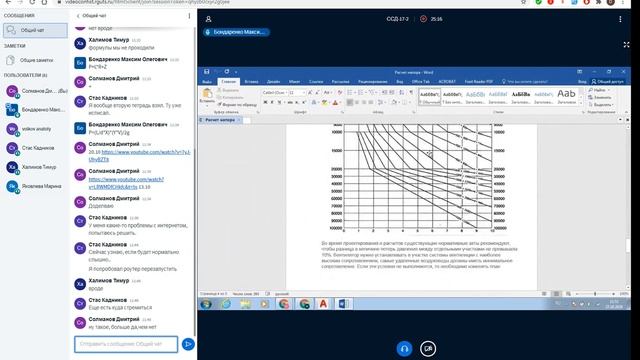Open the Файл tab in Word
Screen dimensions: 640x360
point(207,82)
